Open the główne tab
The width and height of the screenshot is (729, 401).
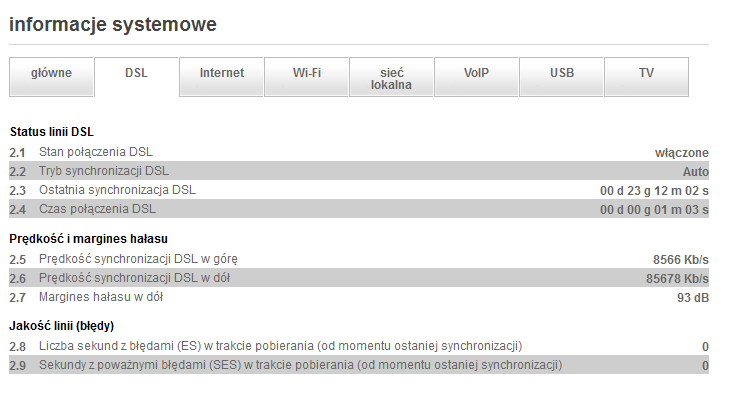click(x=51, y=74)
